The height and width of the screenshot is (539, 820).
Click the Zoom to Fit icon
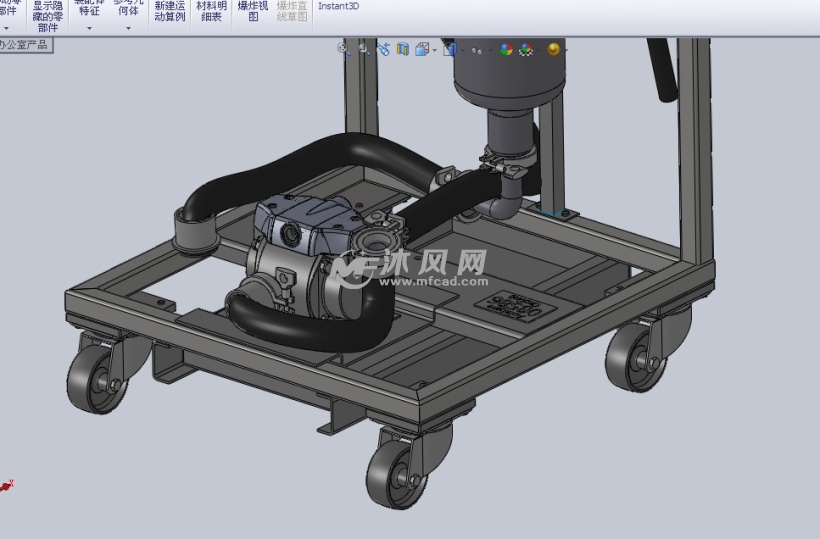[x=344, y=49]
